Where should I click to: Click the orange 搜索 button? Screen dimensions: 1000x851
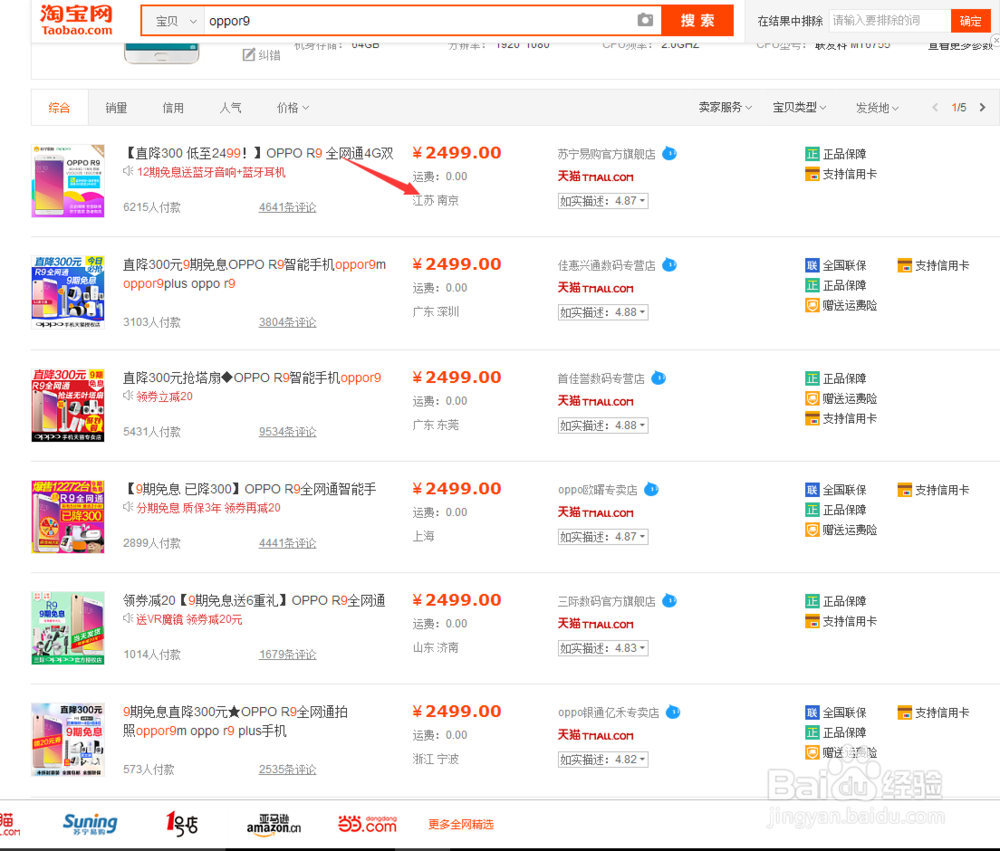point(697,20)
